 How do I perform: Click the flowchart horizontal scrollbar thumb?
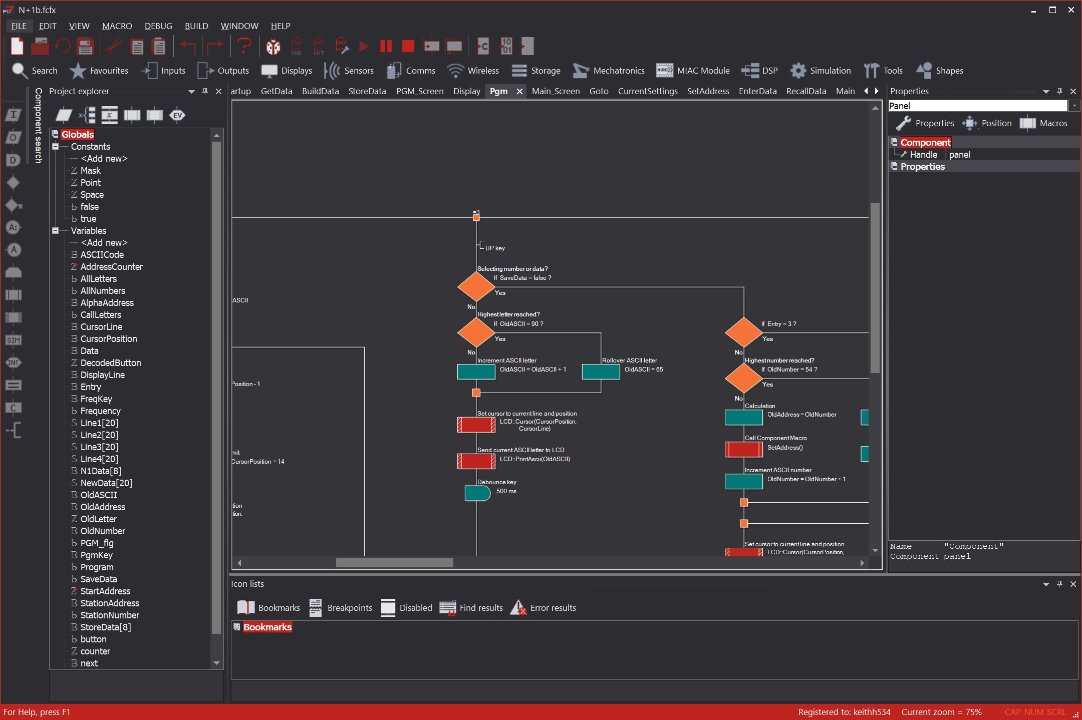[x=394, y=563]
